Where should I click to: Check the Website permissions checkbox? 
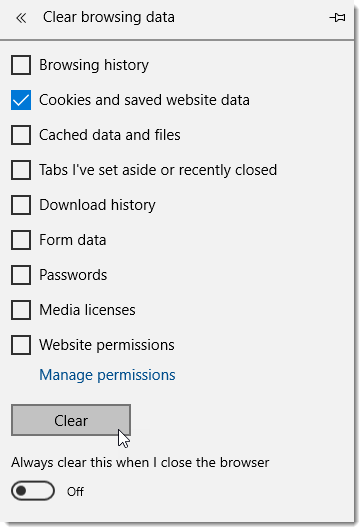(x=21, y=345)
